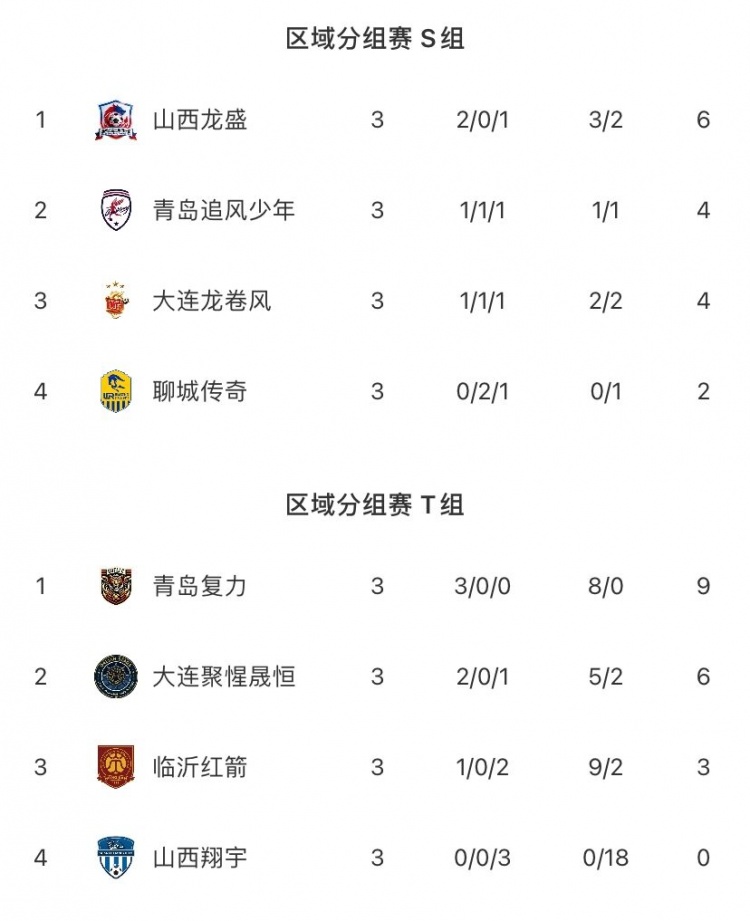Click the 大连聚惺晟恒 round emblem
Image resolution: width=750 pixels, height=921 pixels.
click(117, 677)
